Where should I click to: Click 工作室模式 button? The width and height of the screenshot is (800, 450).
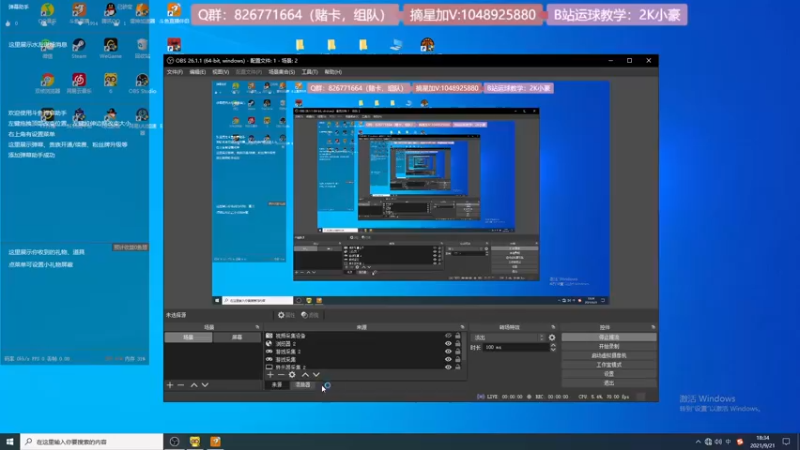click(609, 365)
